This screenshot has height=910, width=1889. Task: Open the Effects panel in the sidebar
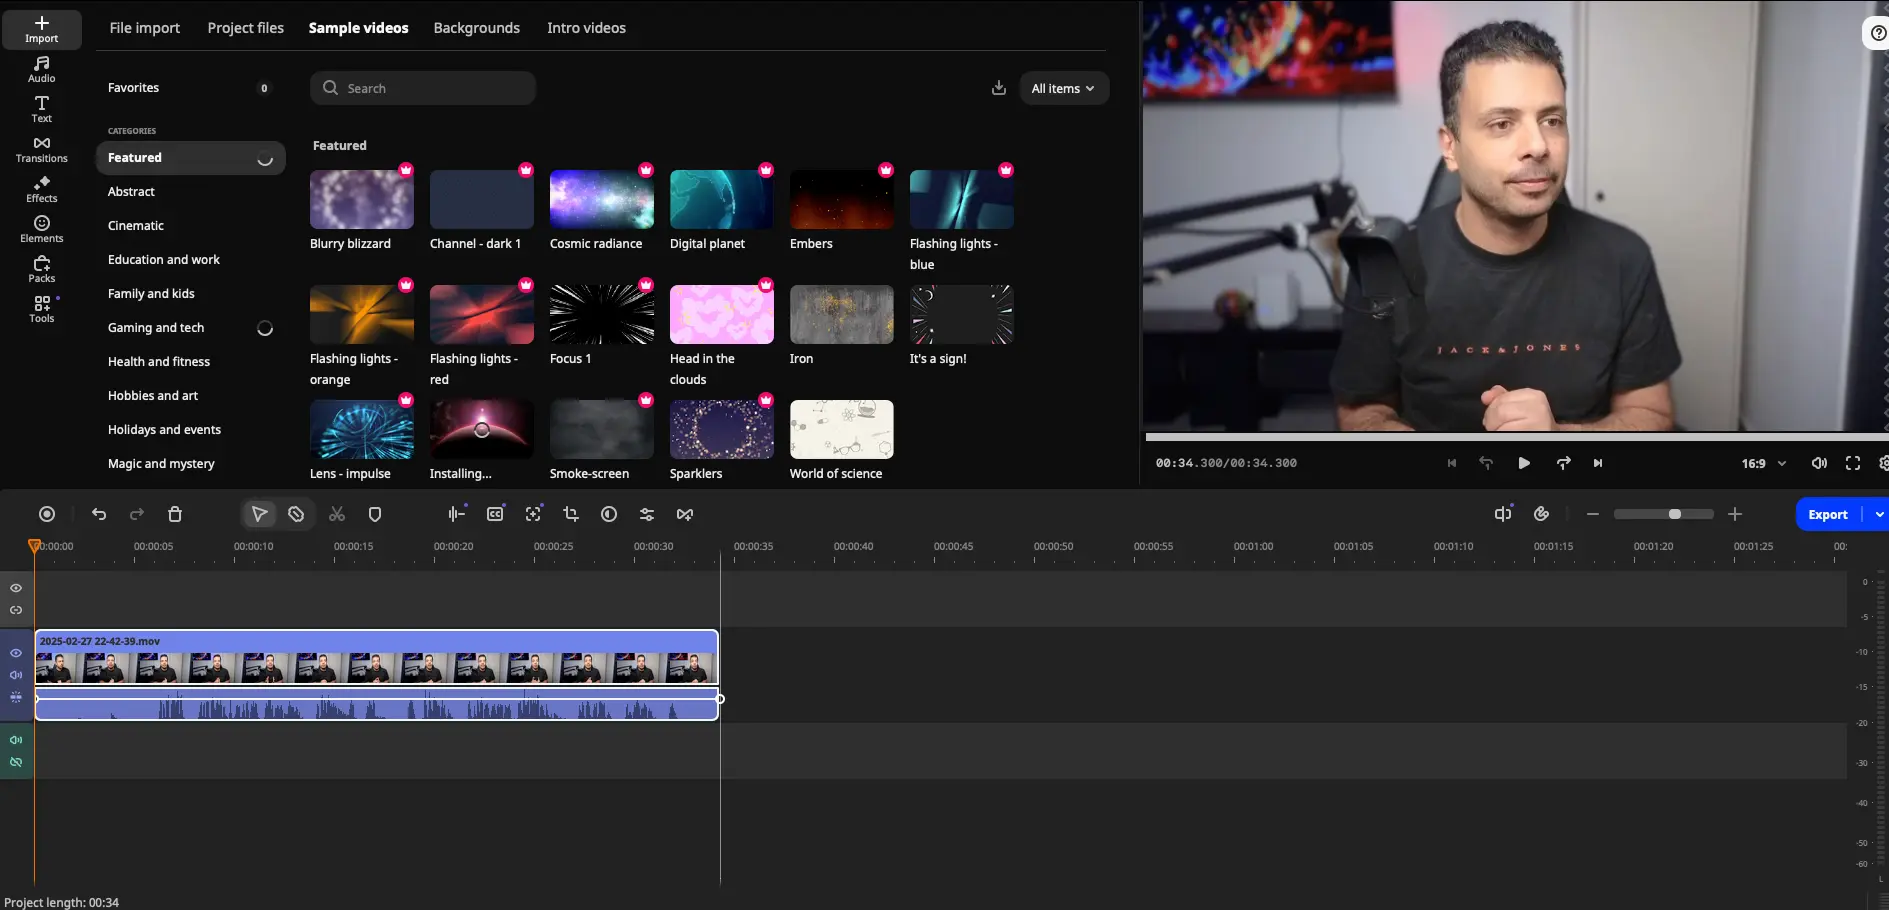pyautogui.click(x=41, y=188)
